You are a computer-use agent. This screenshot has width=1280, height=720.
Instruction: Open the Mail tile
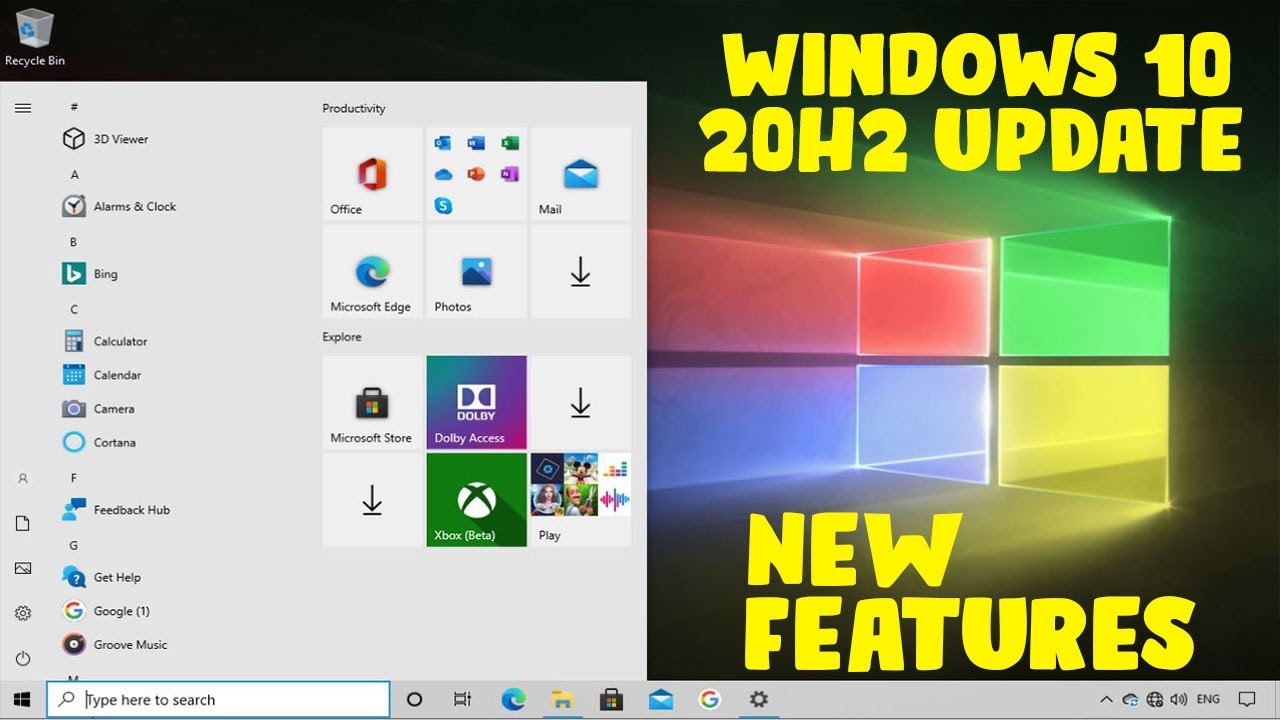point(580,174)
